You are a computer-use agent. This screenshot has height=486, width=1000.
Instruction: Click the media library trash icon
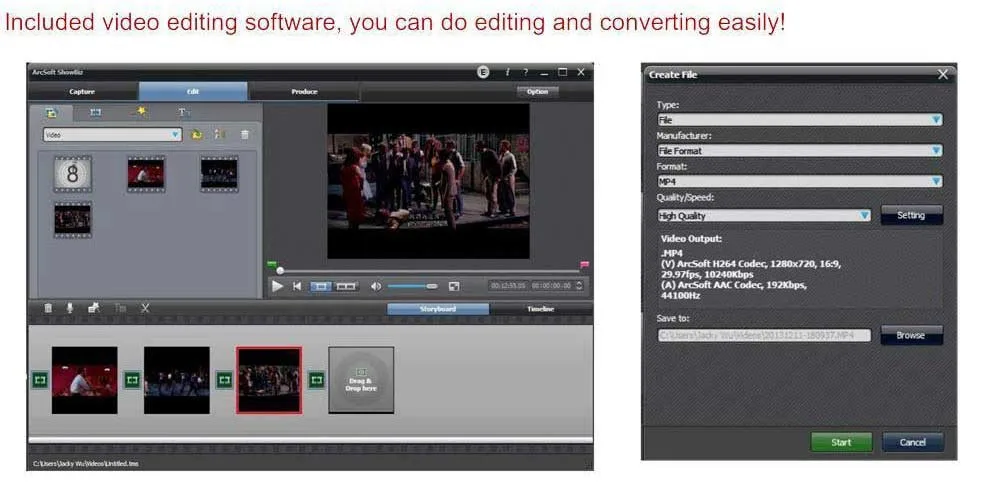pos(245,135)
